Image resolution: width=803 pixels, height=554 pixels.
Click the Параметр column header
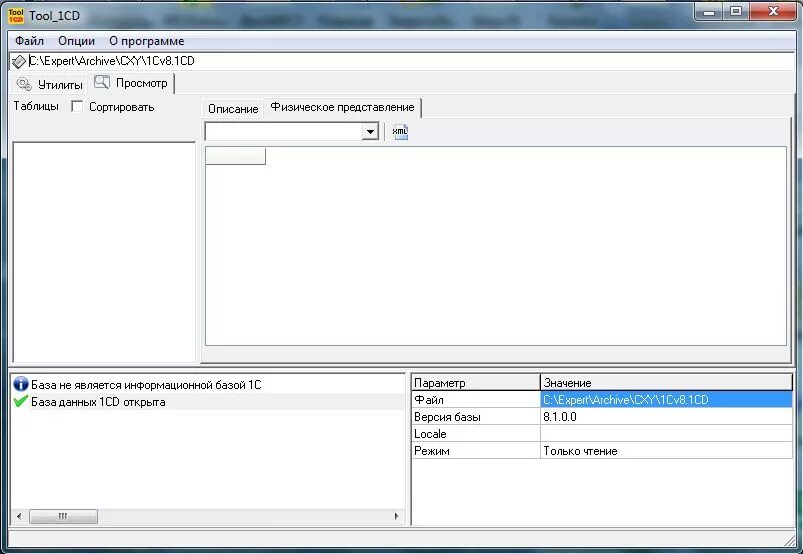tap(476, 382)
